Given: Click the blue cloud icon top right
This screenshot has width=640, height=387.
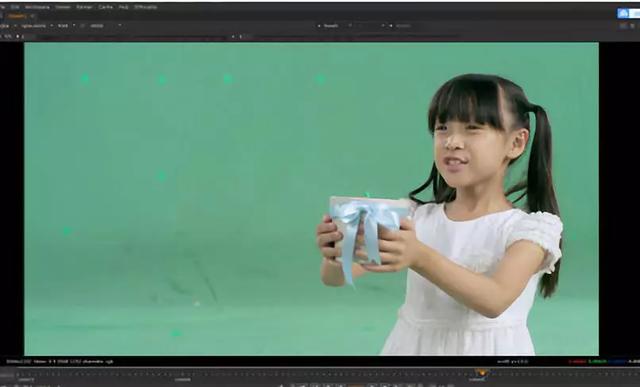Looking at the screenshot, I should point(623,13).
